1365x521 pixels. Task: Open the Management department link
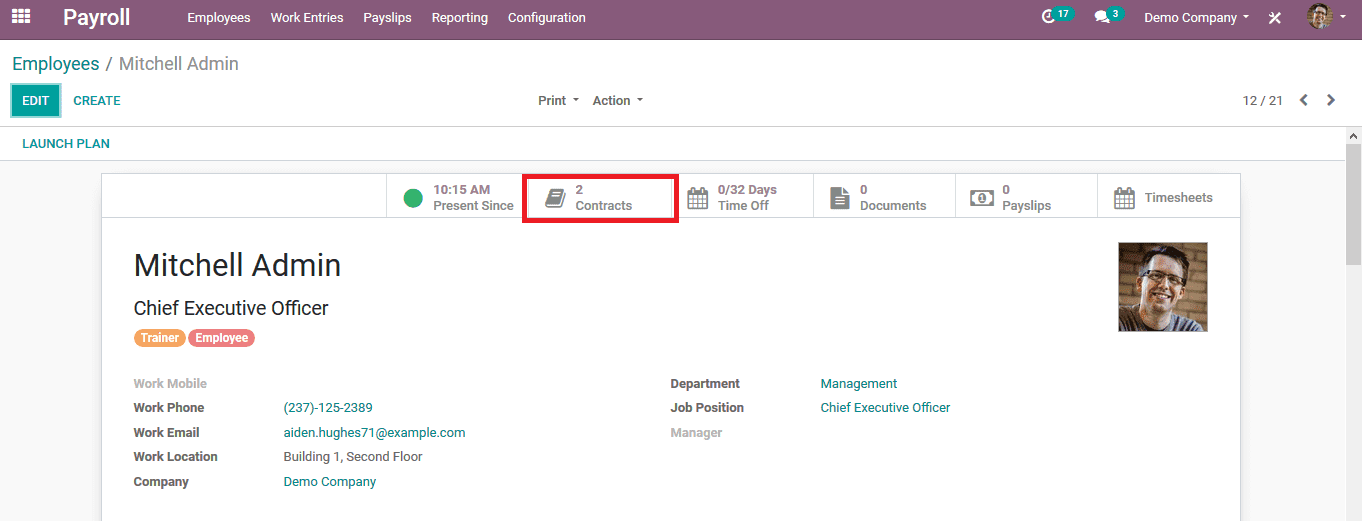click(859, 384)
